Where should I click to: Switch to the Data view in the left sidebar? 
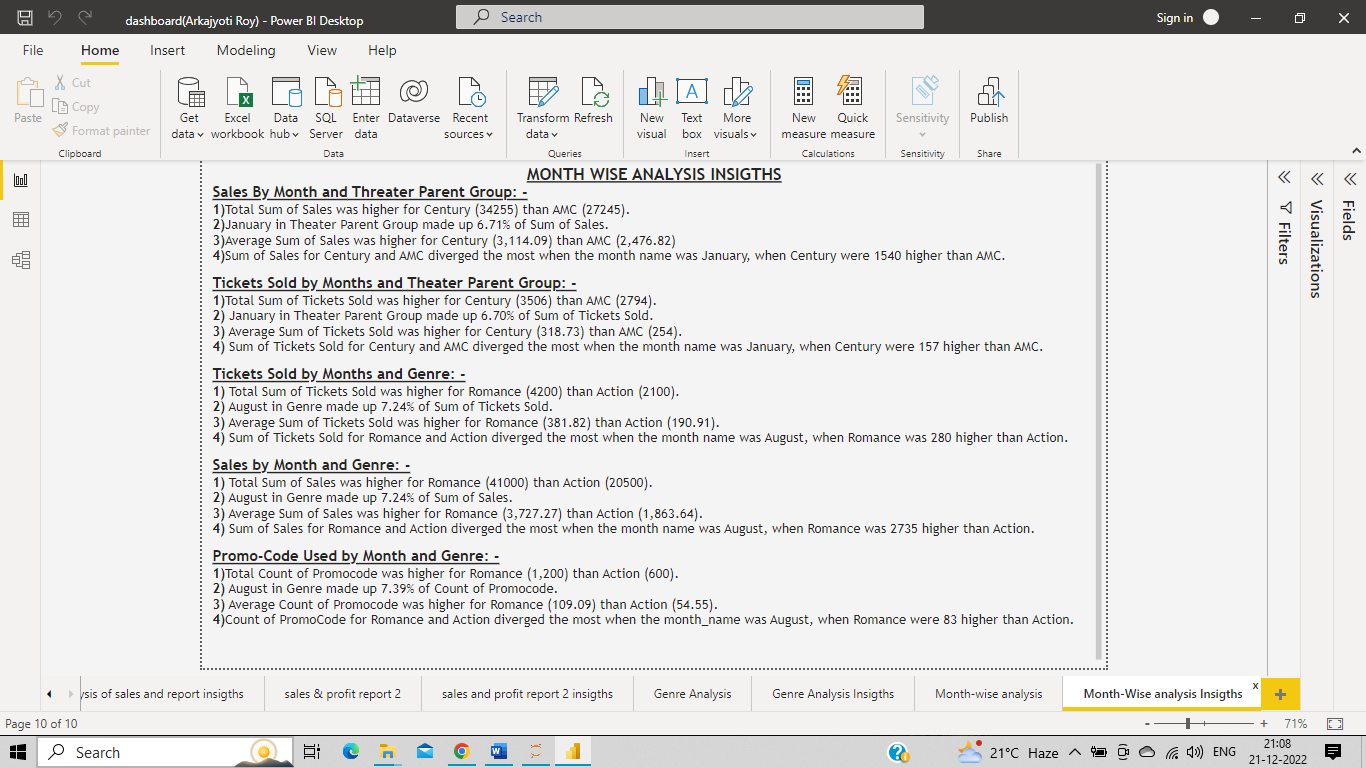(21, 219)
